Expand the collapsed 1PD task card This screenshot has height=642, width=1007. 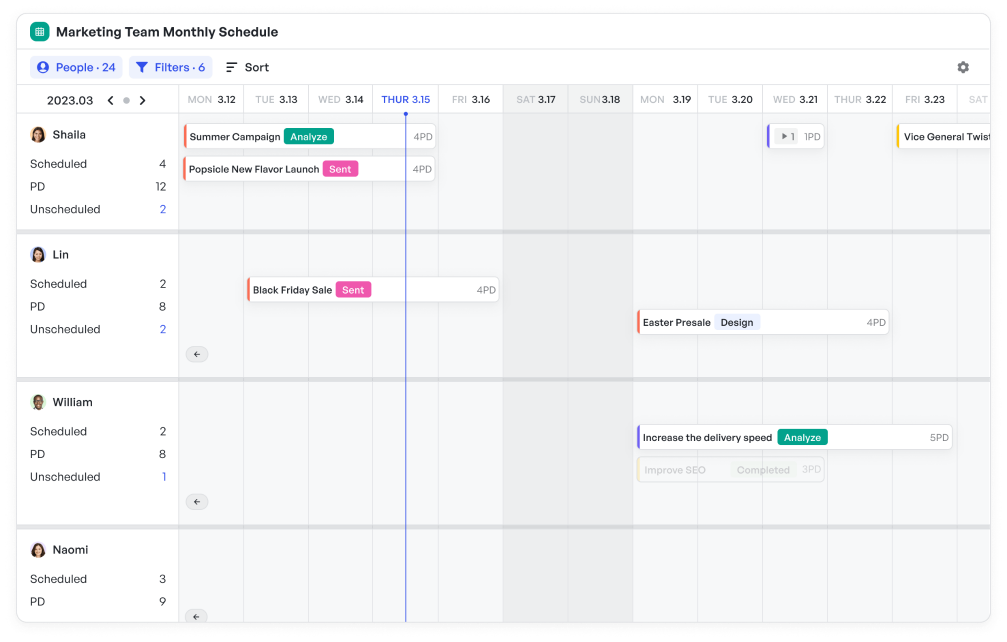click(787, 137)
